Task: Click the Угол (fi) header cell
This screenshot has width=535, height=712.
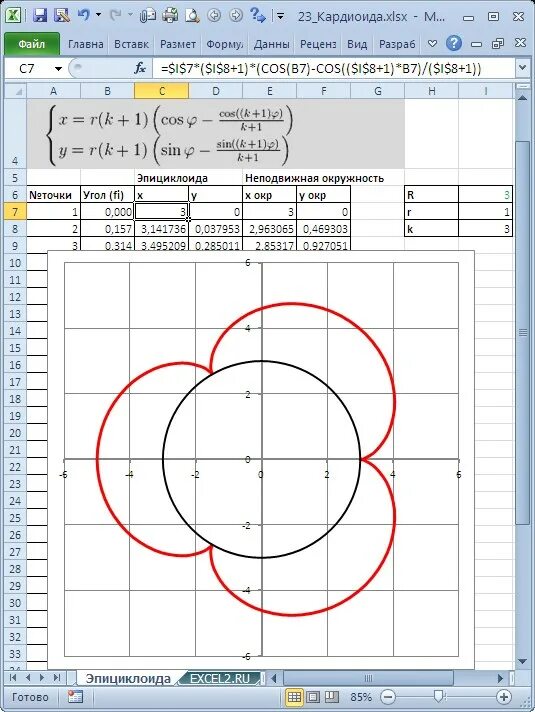Action: [107, 195]
